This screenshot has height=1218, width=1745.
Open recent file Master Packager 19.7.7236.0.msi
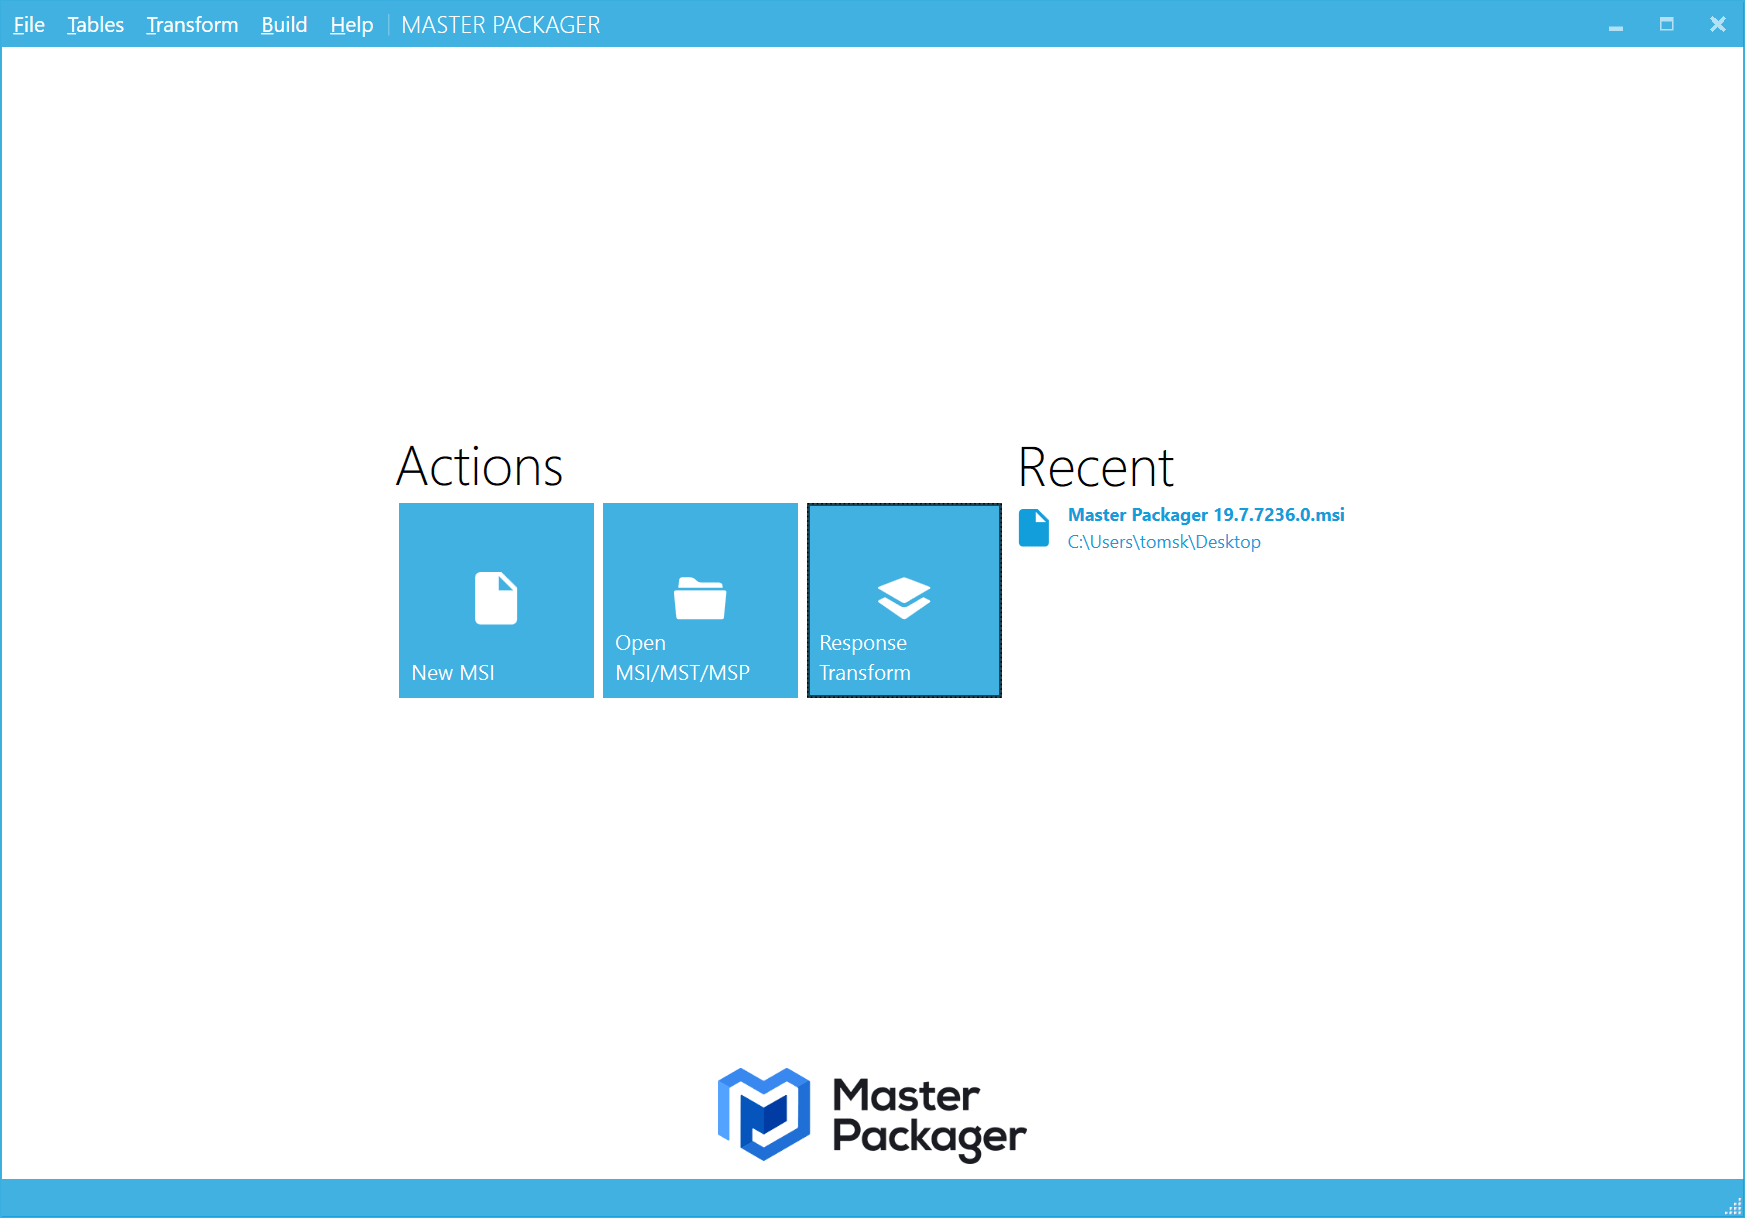pyautogui.click(x=1205, y=515)
